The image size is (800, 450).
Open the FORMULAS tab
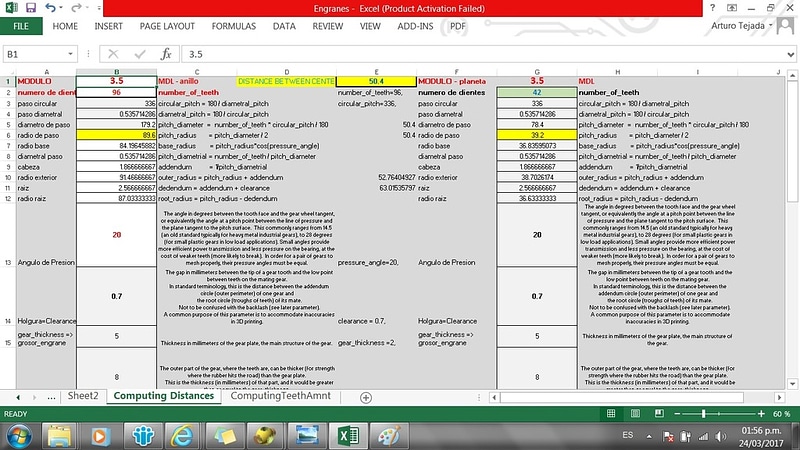click(x=234, y=26)
